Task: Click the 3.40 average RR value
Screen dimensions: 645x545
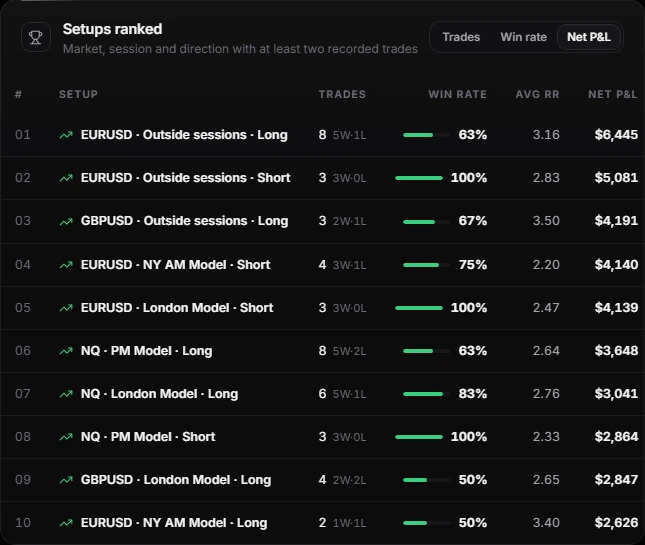Action: [x=546, y=523]
